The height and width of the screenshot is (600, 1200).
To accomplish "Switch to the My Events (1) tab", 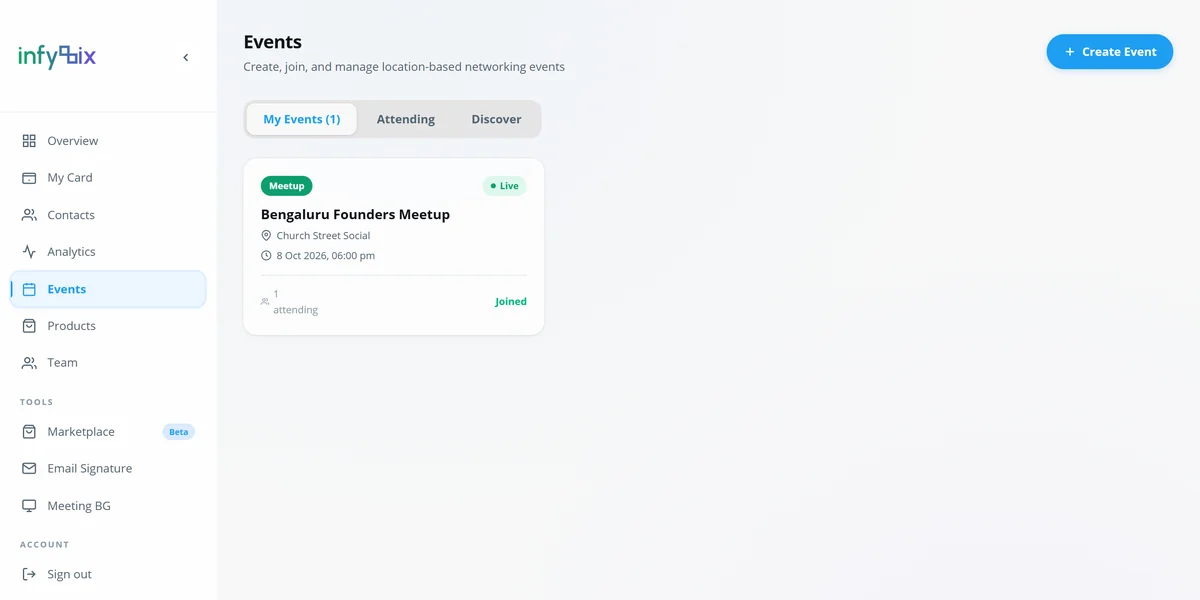I will [302, 119].
